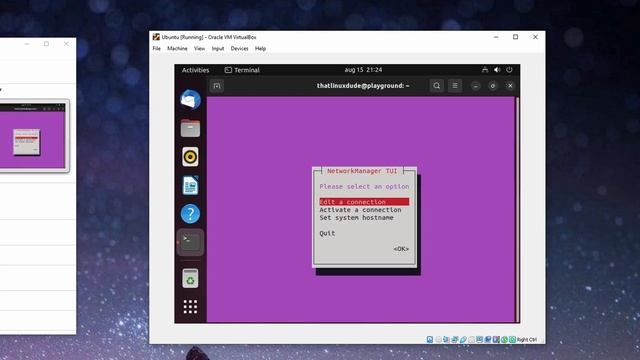This screenshot has height=360, width=640.
Task: Click the optical drive status icon
Action: [438, 340]
